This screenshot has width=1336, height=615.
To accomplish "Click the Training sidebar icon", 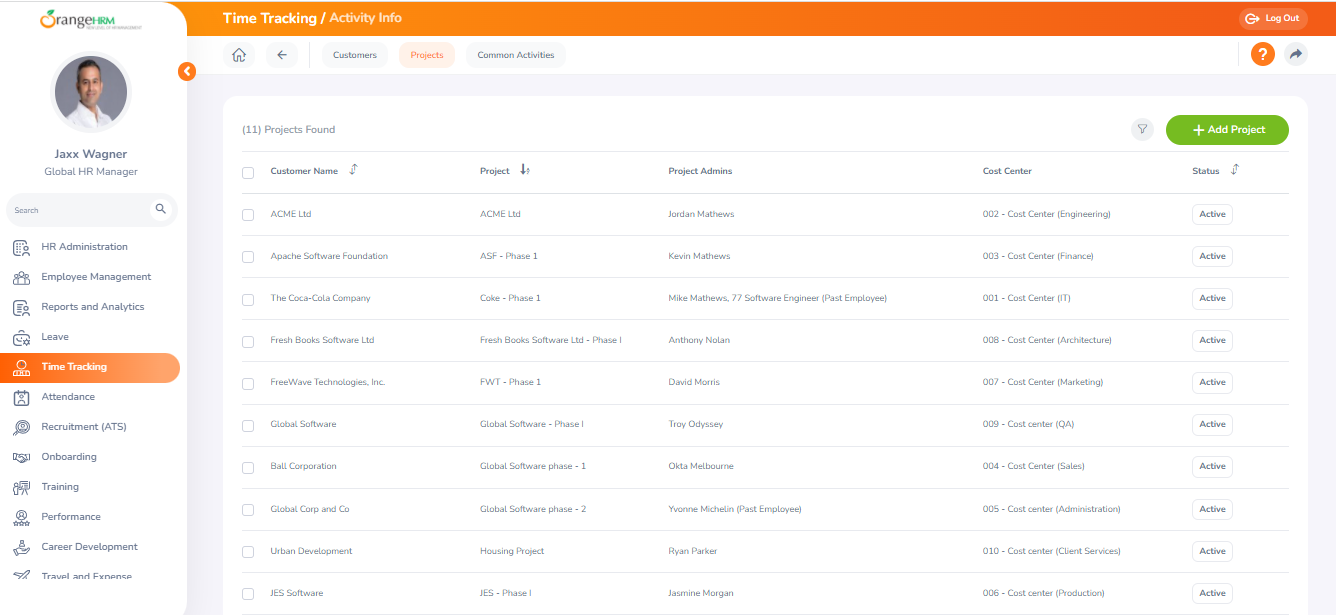I will click(21, 487).
